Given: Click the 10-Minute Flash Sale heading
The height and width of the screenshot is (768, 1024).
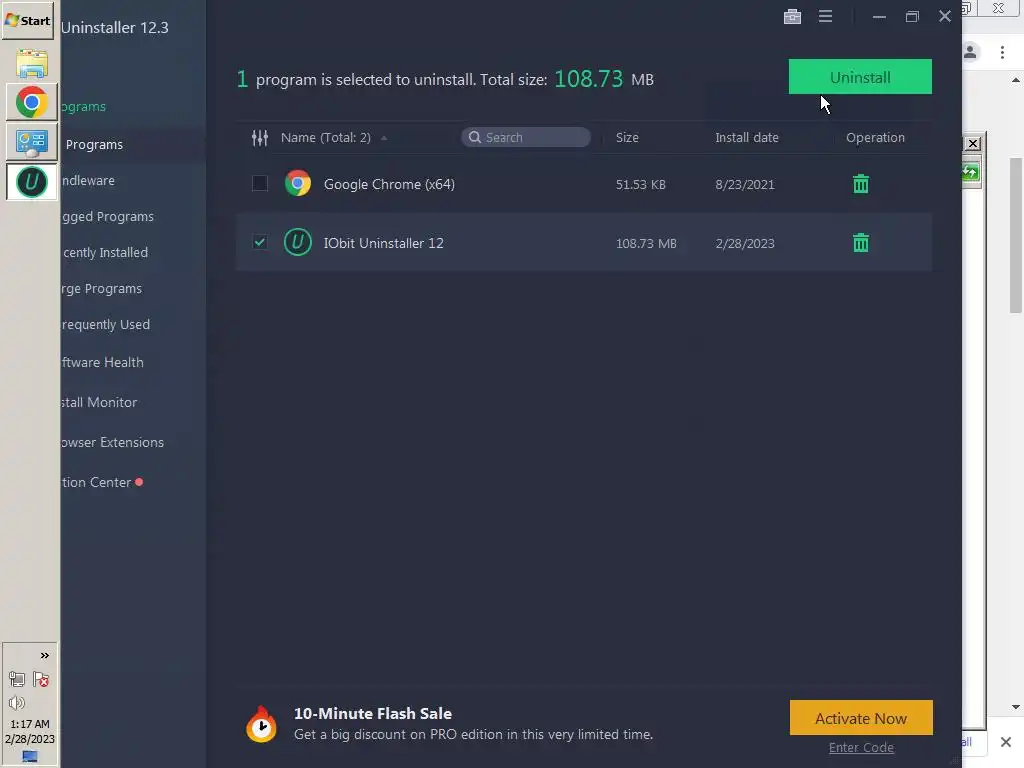Looking at the screenshot, I should pyautogui.click(x=373, y=713).
